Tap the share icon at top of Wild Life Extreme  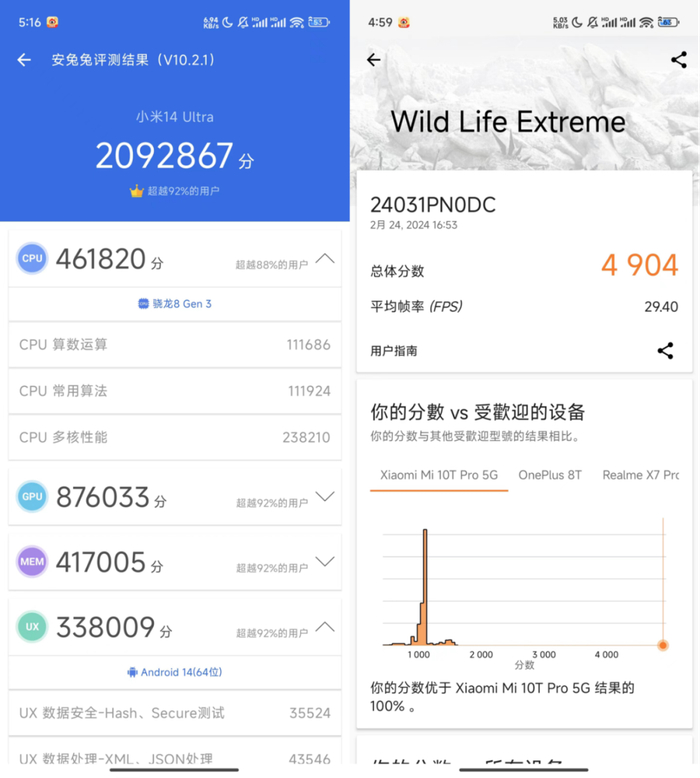tap(679, 60)
